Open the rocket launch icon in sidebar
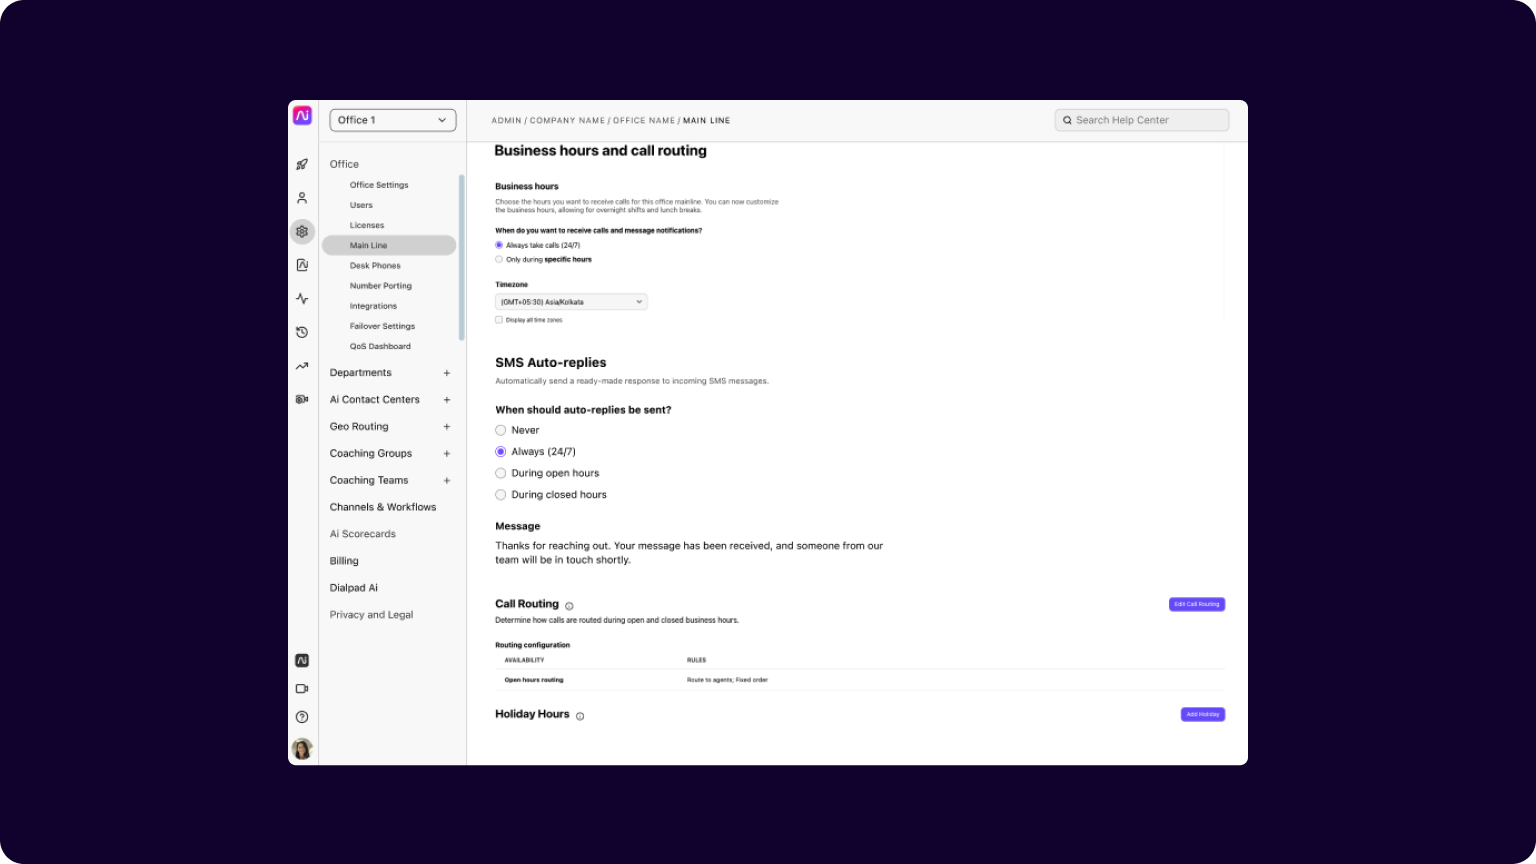 [302, 164]
